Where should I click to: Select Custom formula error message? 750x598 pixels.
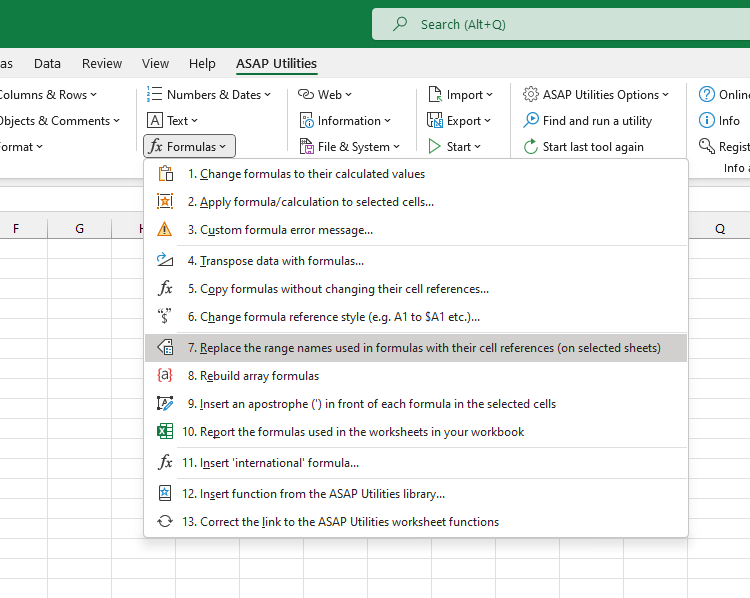416,230
